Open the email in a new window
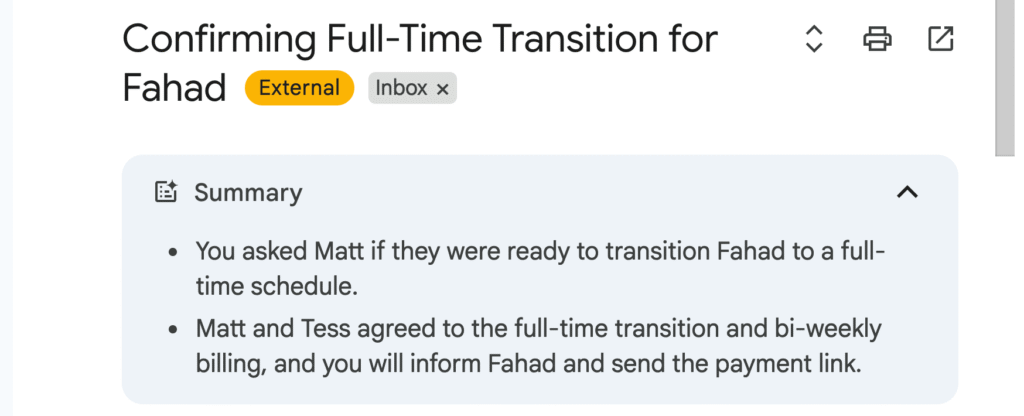Viewport: 1024px width, 416px height. [x=940, y=39]
